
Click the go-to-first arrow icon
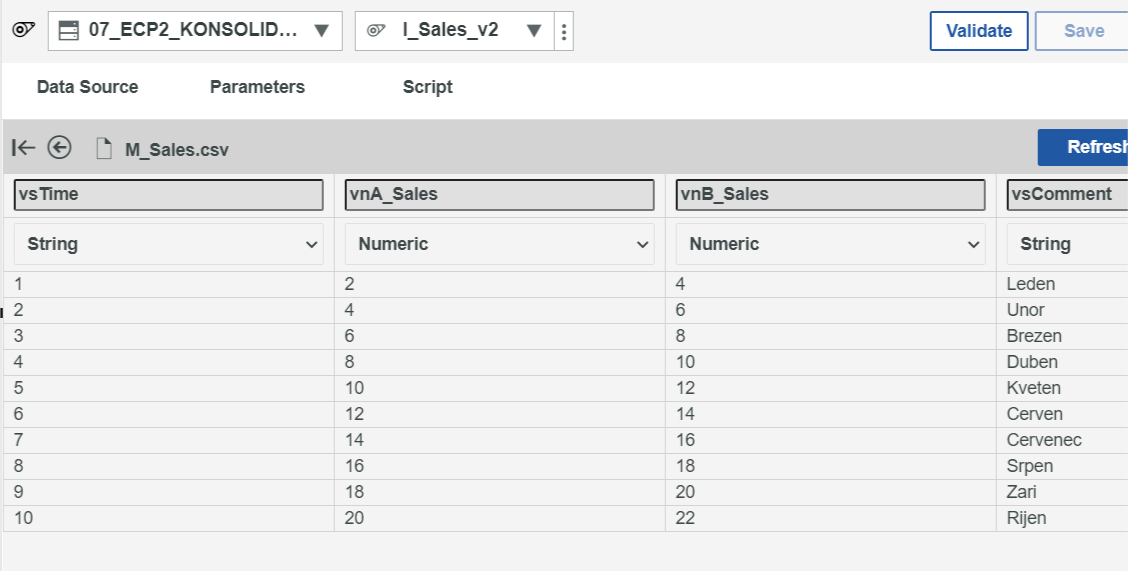point(24,147)
